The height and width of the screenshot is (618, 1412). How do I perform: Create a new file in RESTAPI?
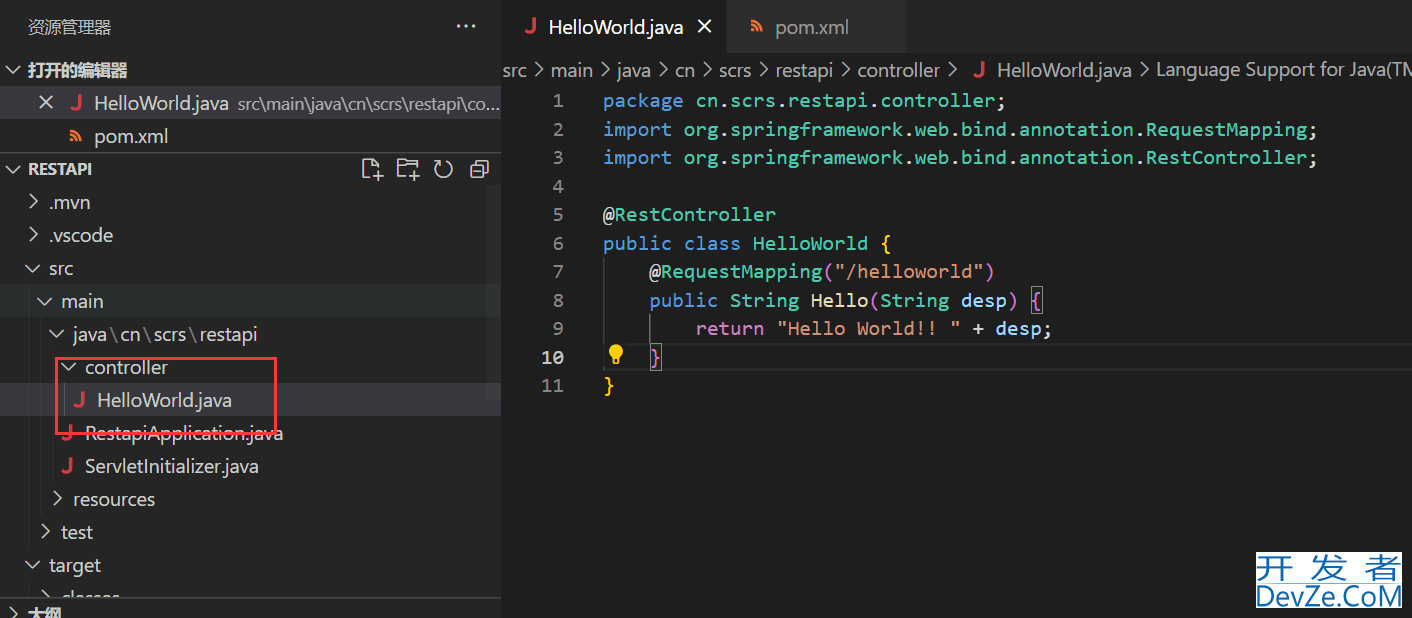point(372,169)
